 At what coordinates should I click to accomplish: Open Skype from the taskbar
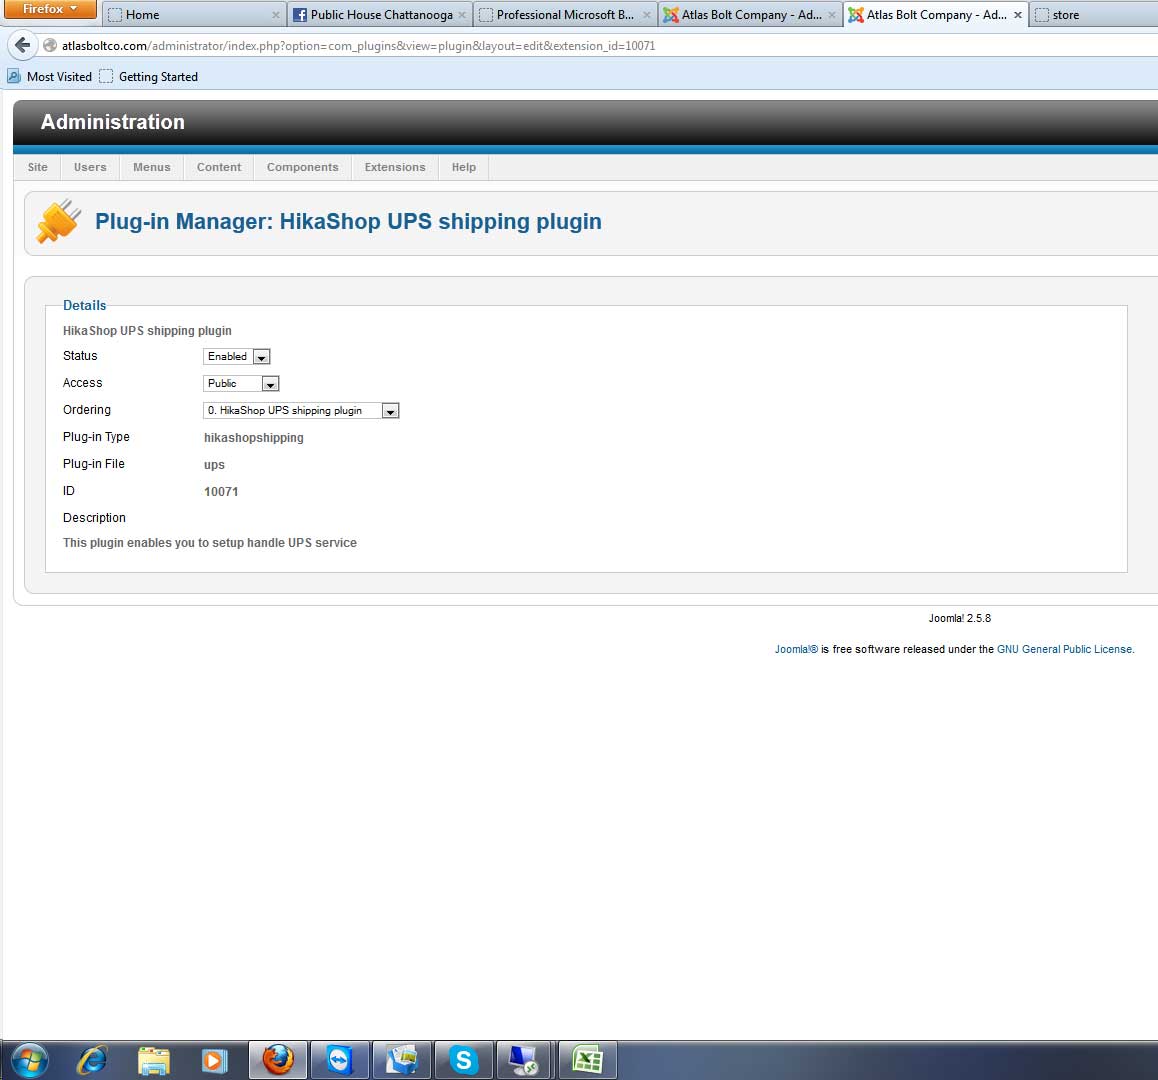coord(464,1060)
